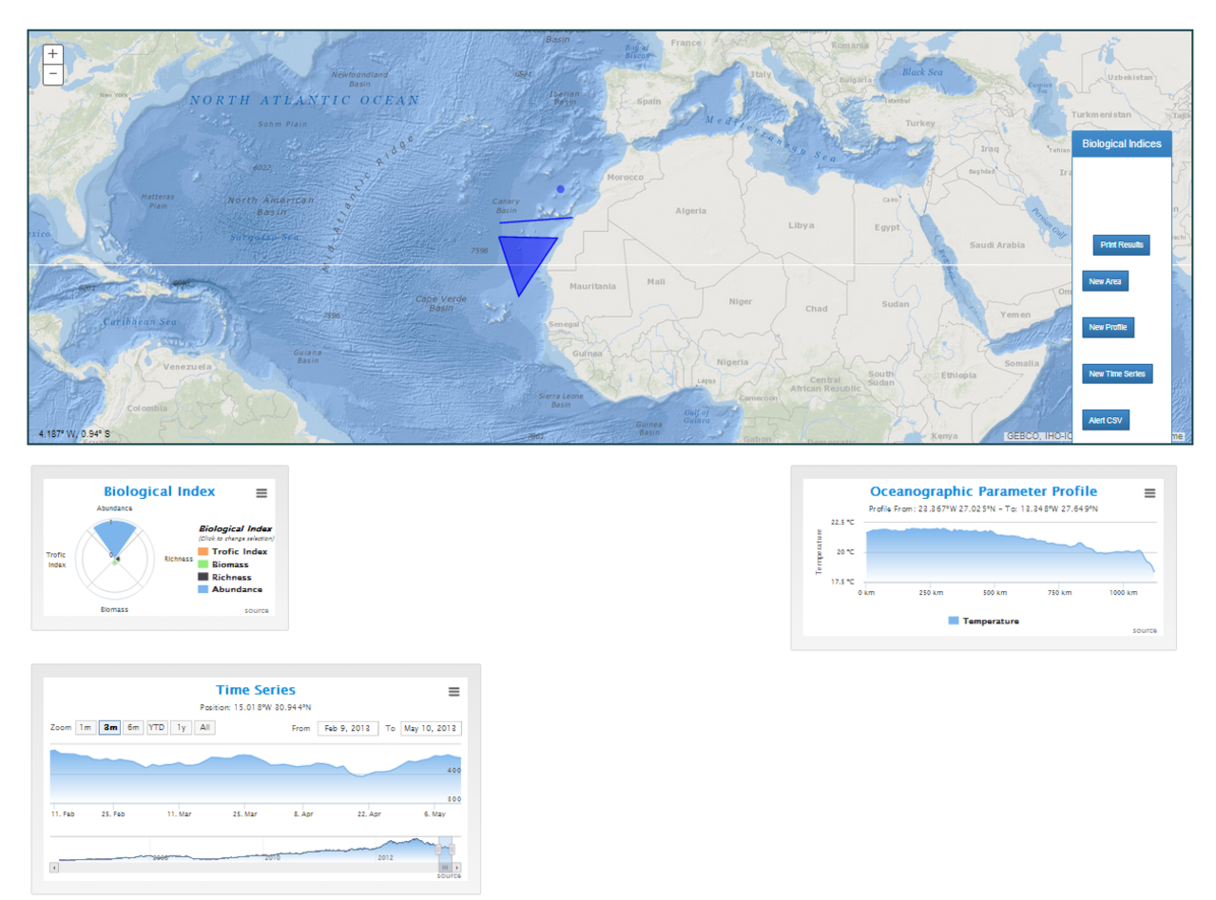Toggle the Temperature series legend item
This screenshot has width=1216, height=900.
point(983,621)
